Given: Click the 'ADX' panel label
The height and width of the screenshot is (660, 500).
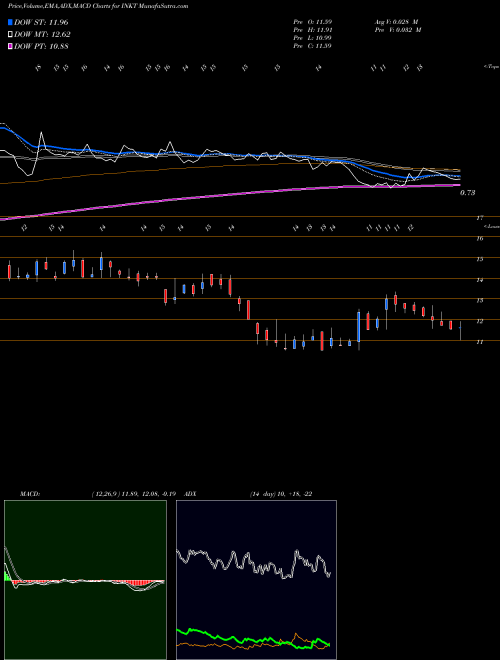Looking at the screenshot, I should pyautogui.click(x=191, y=494).
